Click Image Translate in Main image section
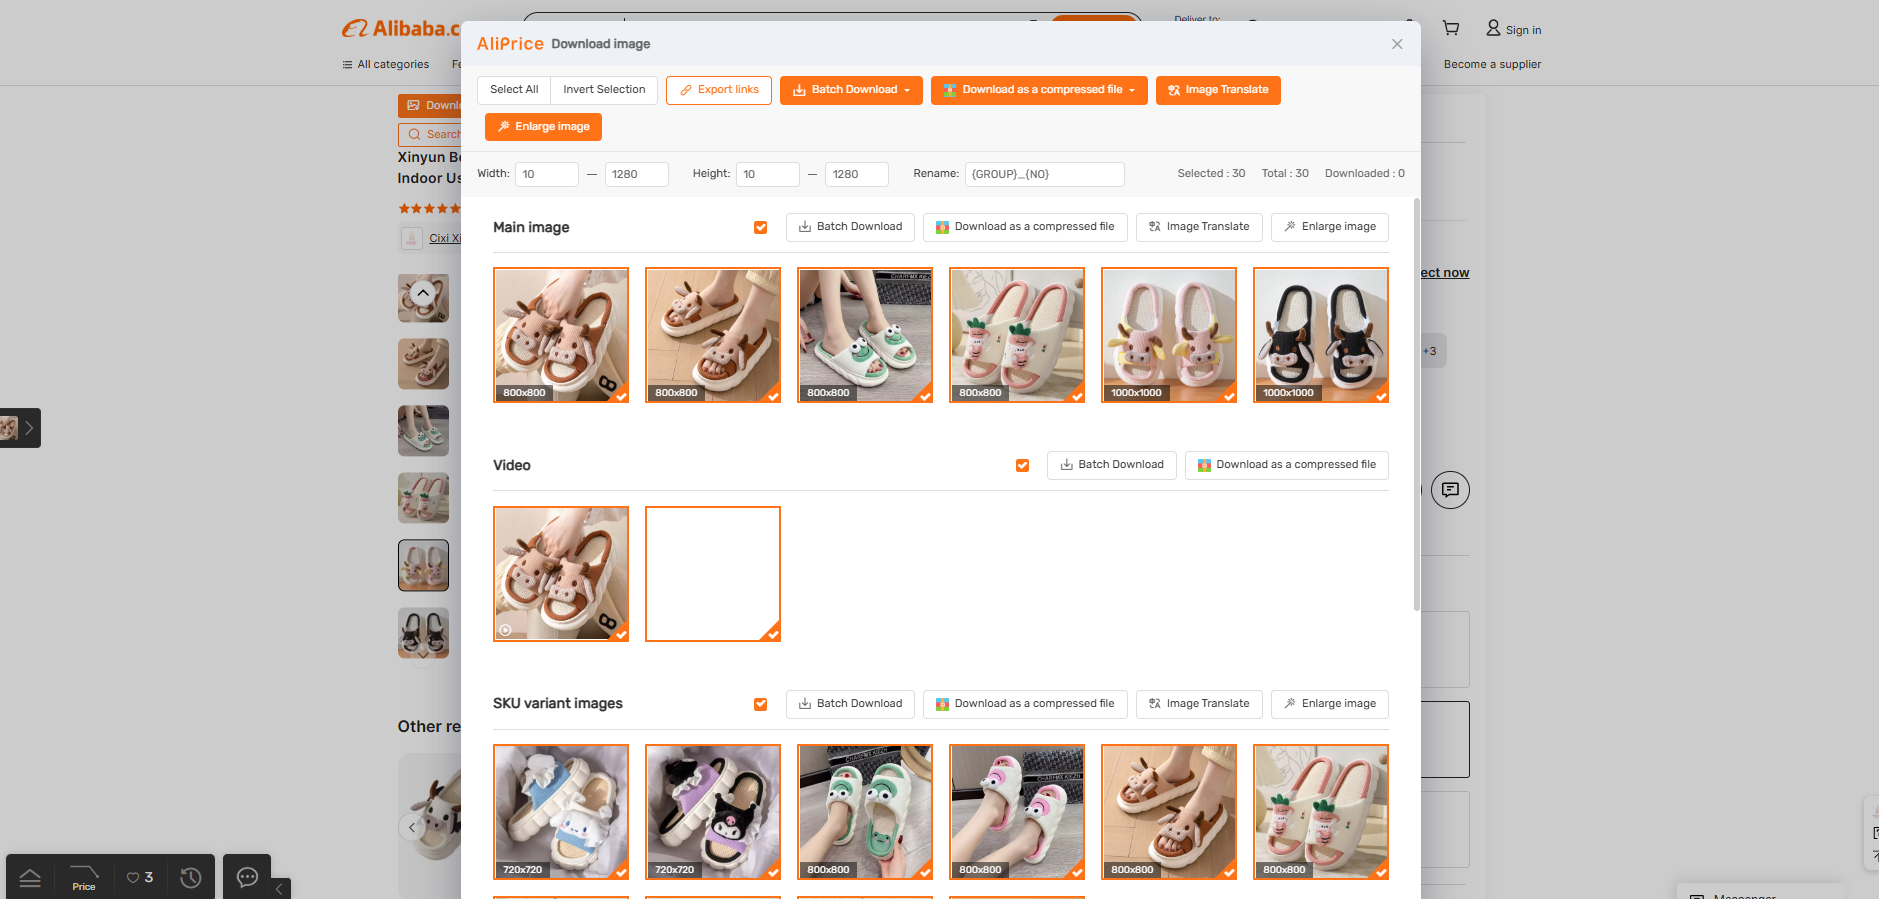 coord(1199,227)
